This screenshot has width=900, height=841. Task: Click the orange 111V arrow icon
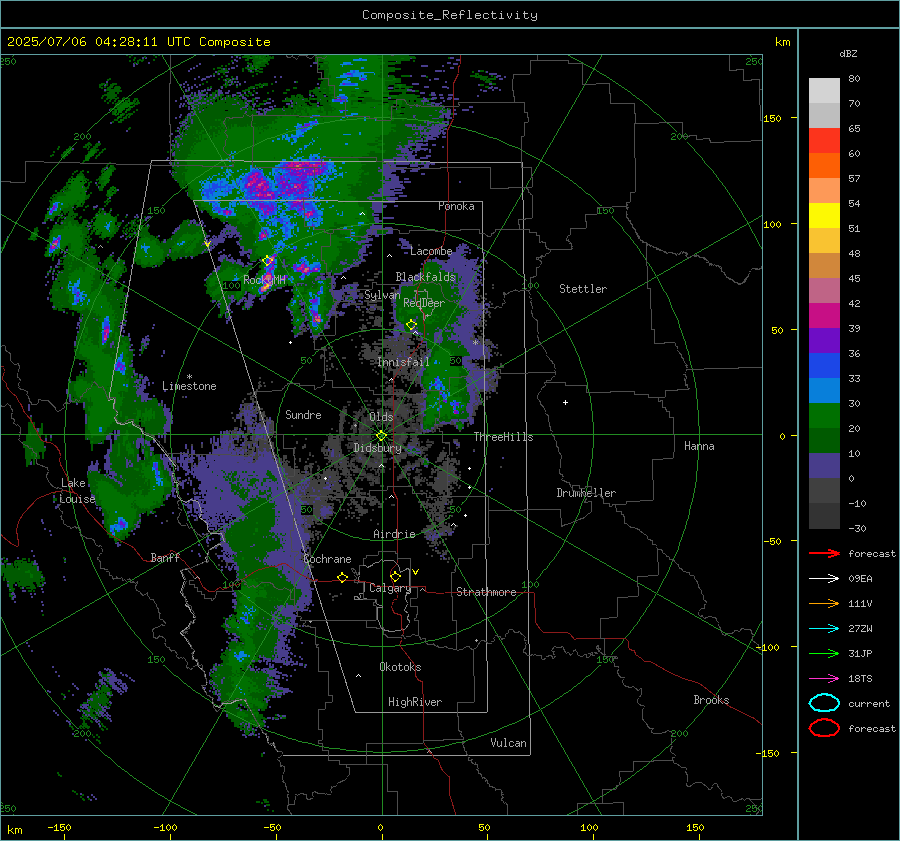tap(824, 603)
